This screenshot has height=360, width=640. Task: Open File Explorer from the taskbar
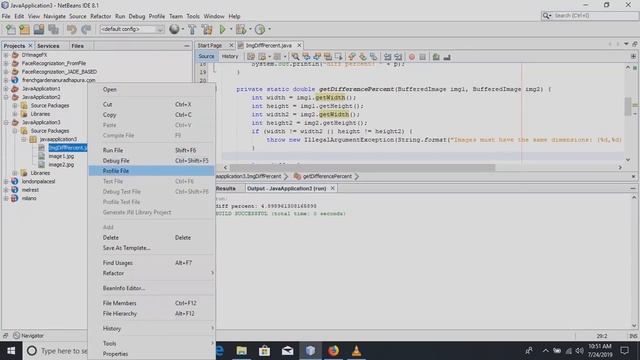242,351
